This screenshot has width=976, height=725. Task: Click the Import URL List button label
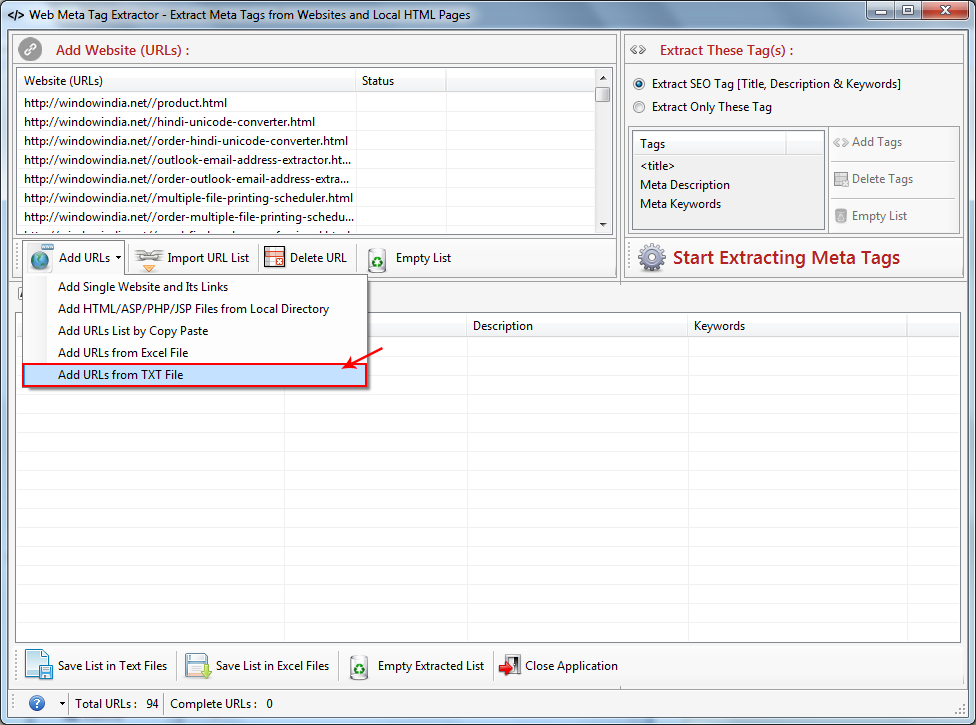[208, 258]
